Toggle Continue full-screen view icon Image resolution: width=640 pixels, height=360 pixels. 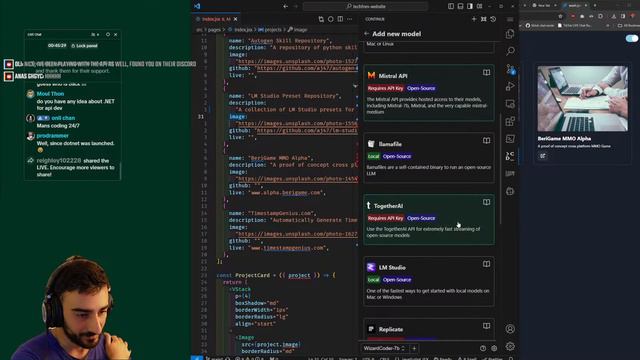coord(484,19)
